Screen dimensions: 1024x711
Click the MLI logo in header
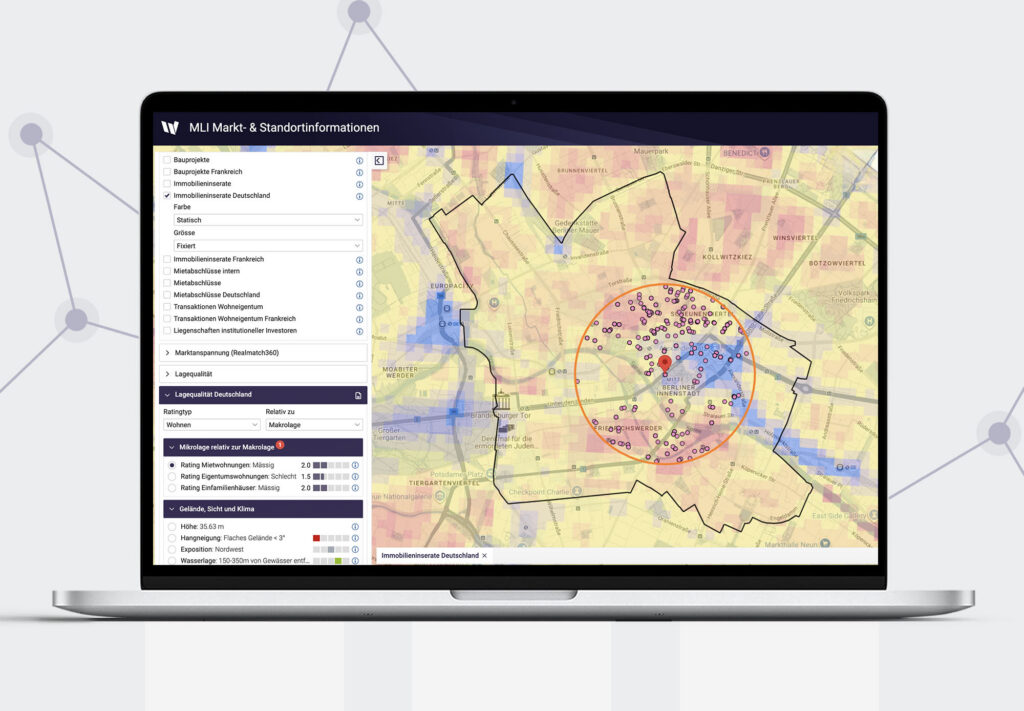[170, 127]
